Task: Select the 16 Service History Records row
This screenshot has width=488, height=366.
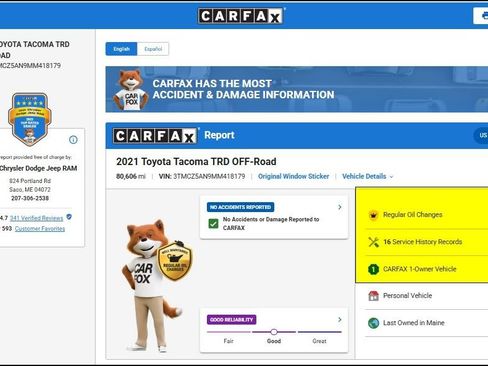Action: pos(427,242)
